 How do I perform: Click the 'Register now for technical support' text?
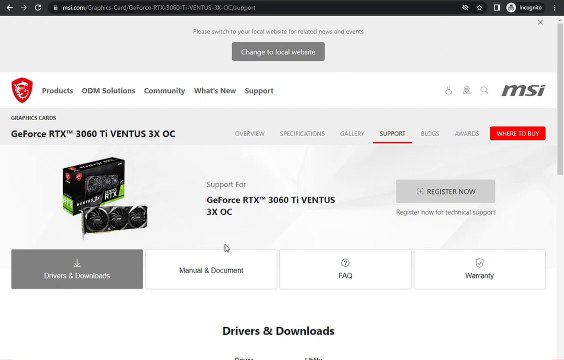point(446,212)
